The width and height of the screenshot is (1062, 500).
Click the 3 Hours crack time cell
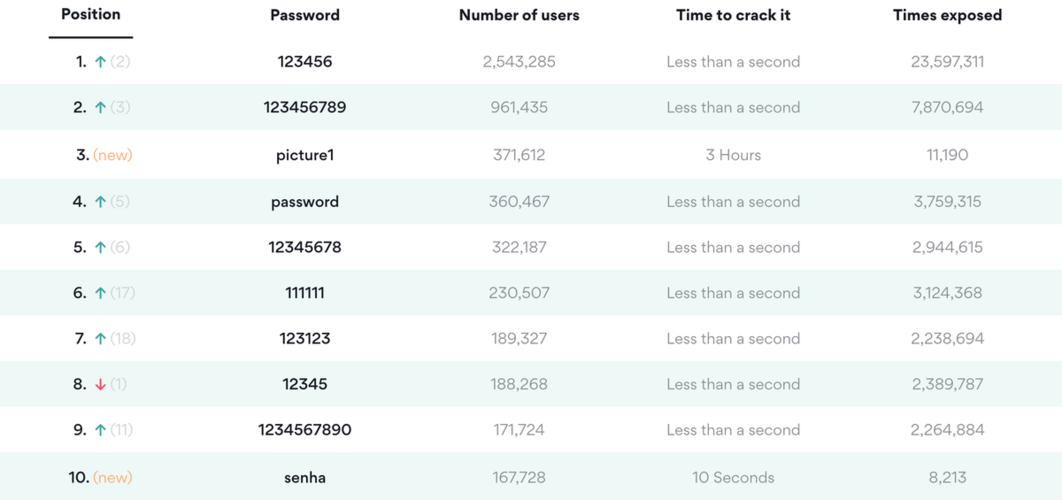tap(733, 155)
